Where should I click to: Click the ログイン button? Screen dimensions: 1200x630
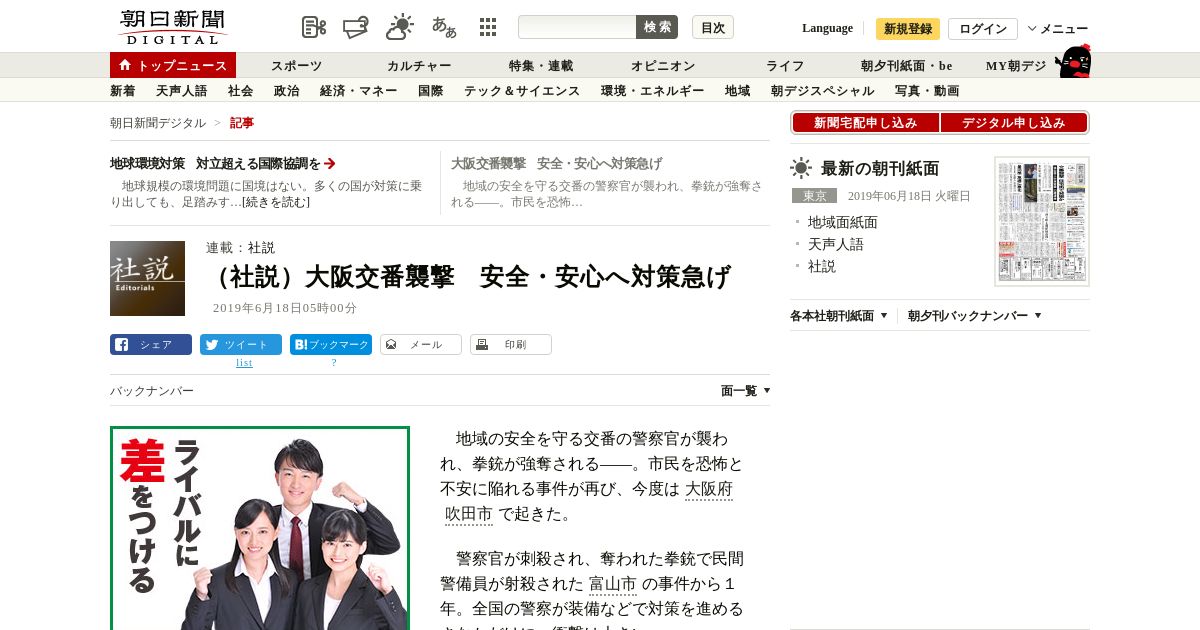983,29
